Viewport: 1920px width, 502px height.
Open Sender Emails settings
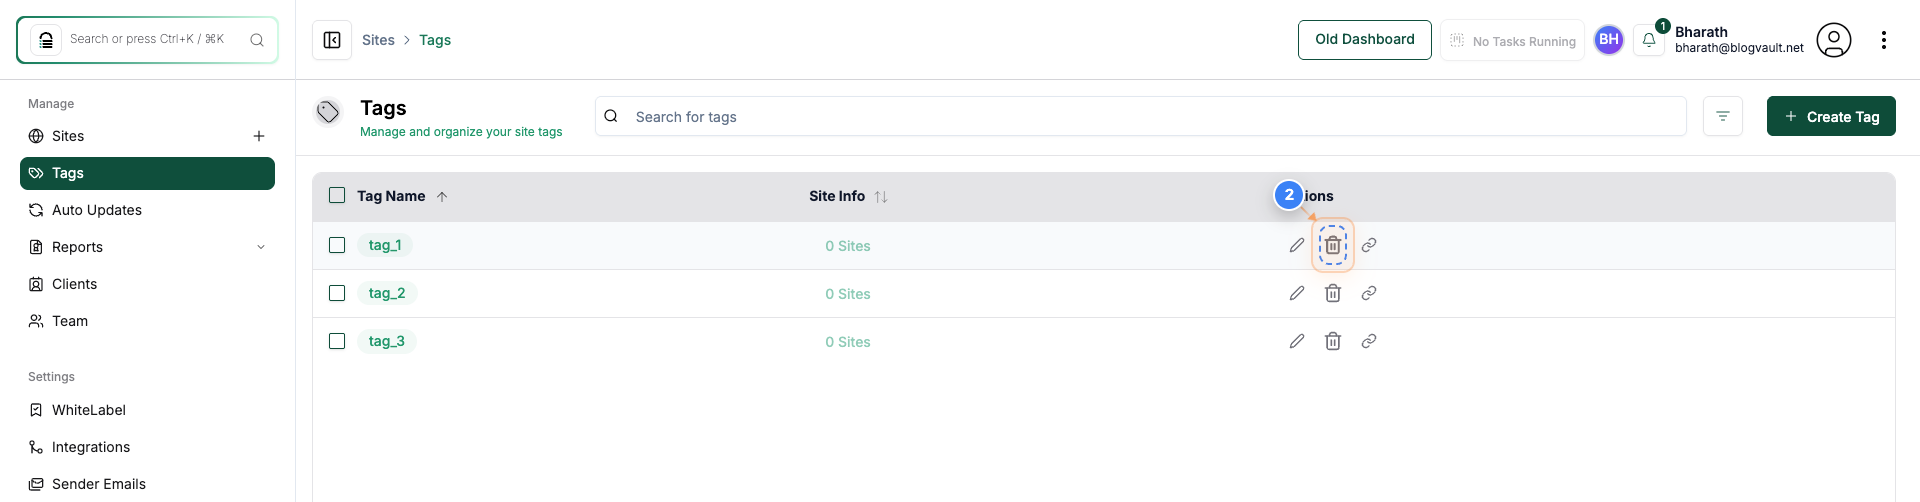(147, 484)
